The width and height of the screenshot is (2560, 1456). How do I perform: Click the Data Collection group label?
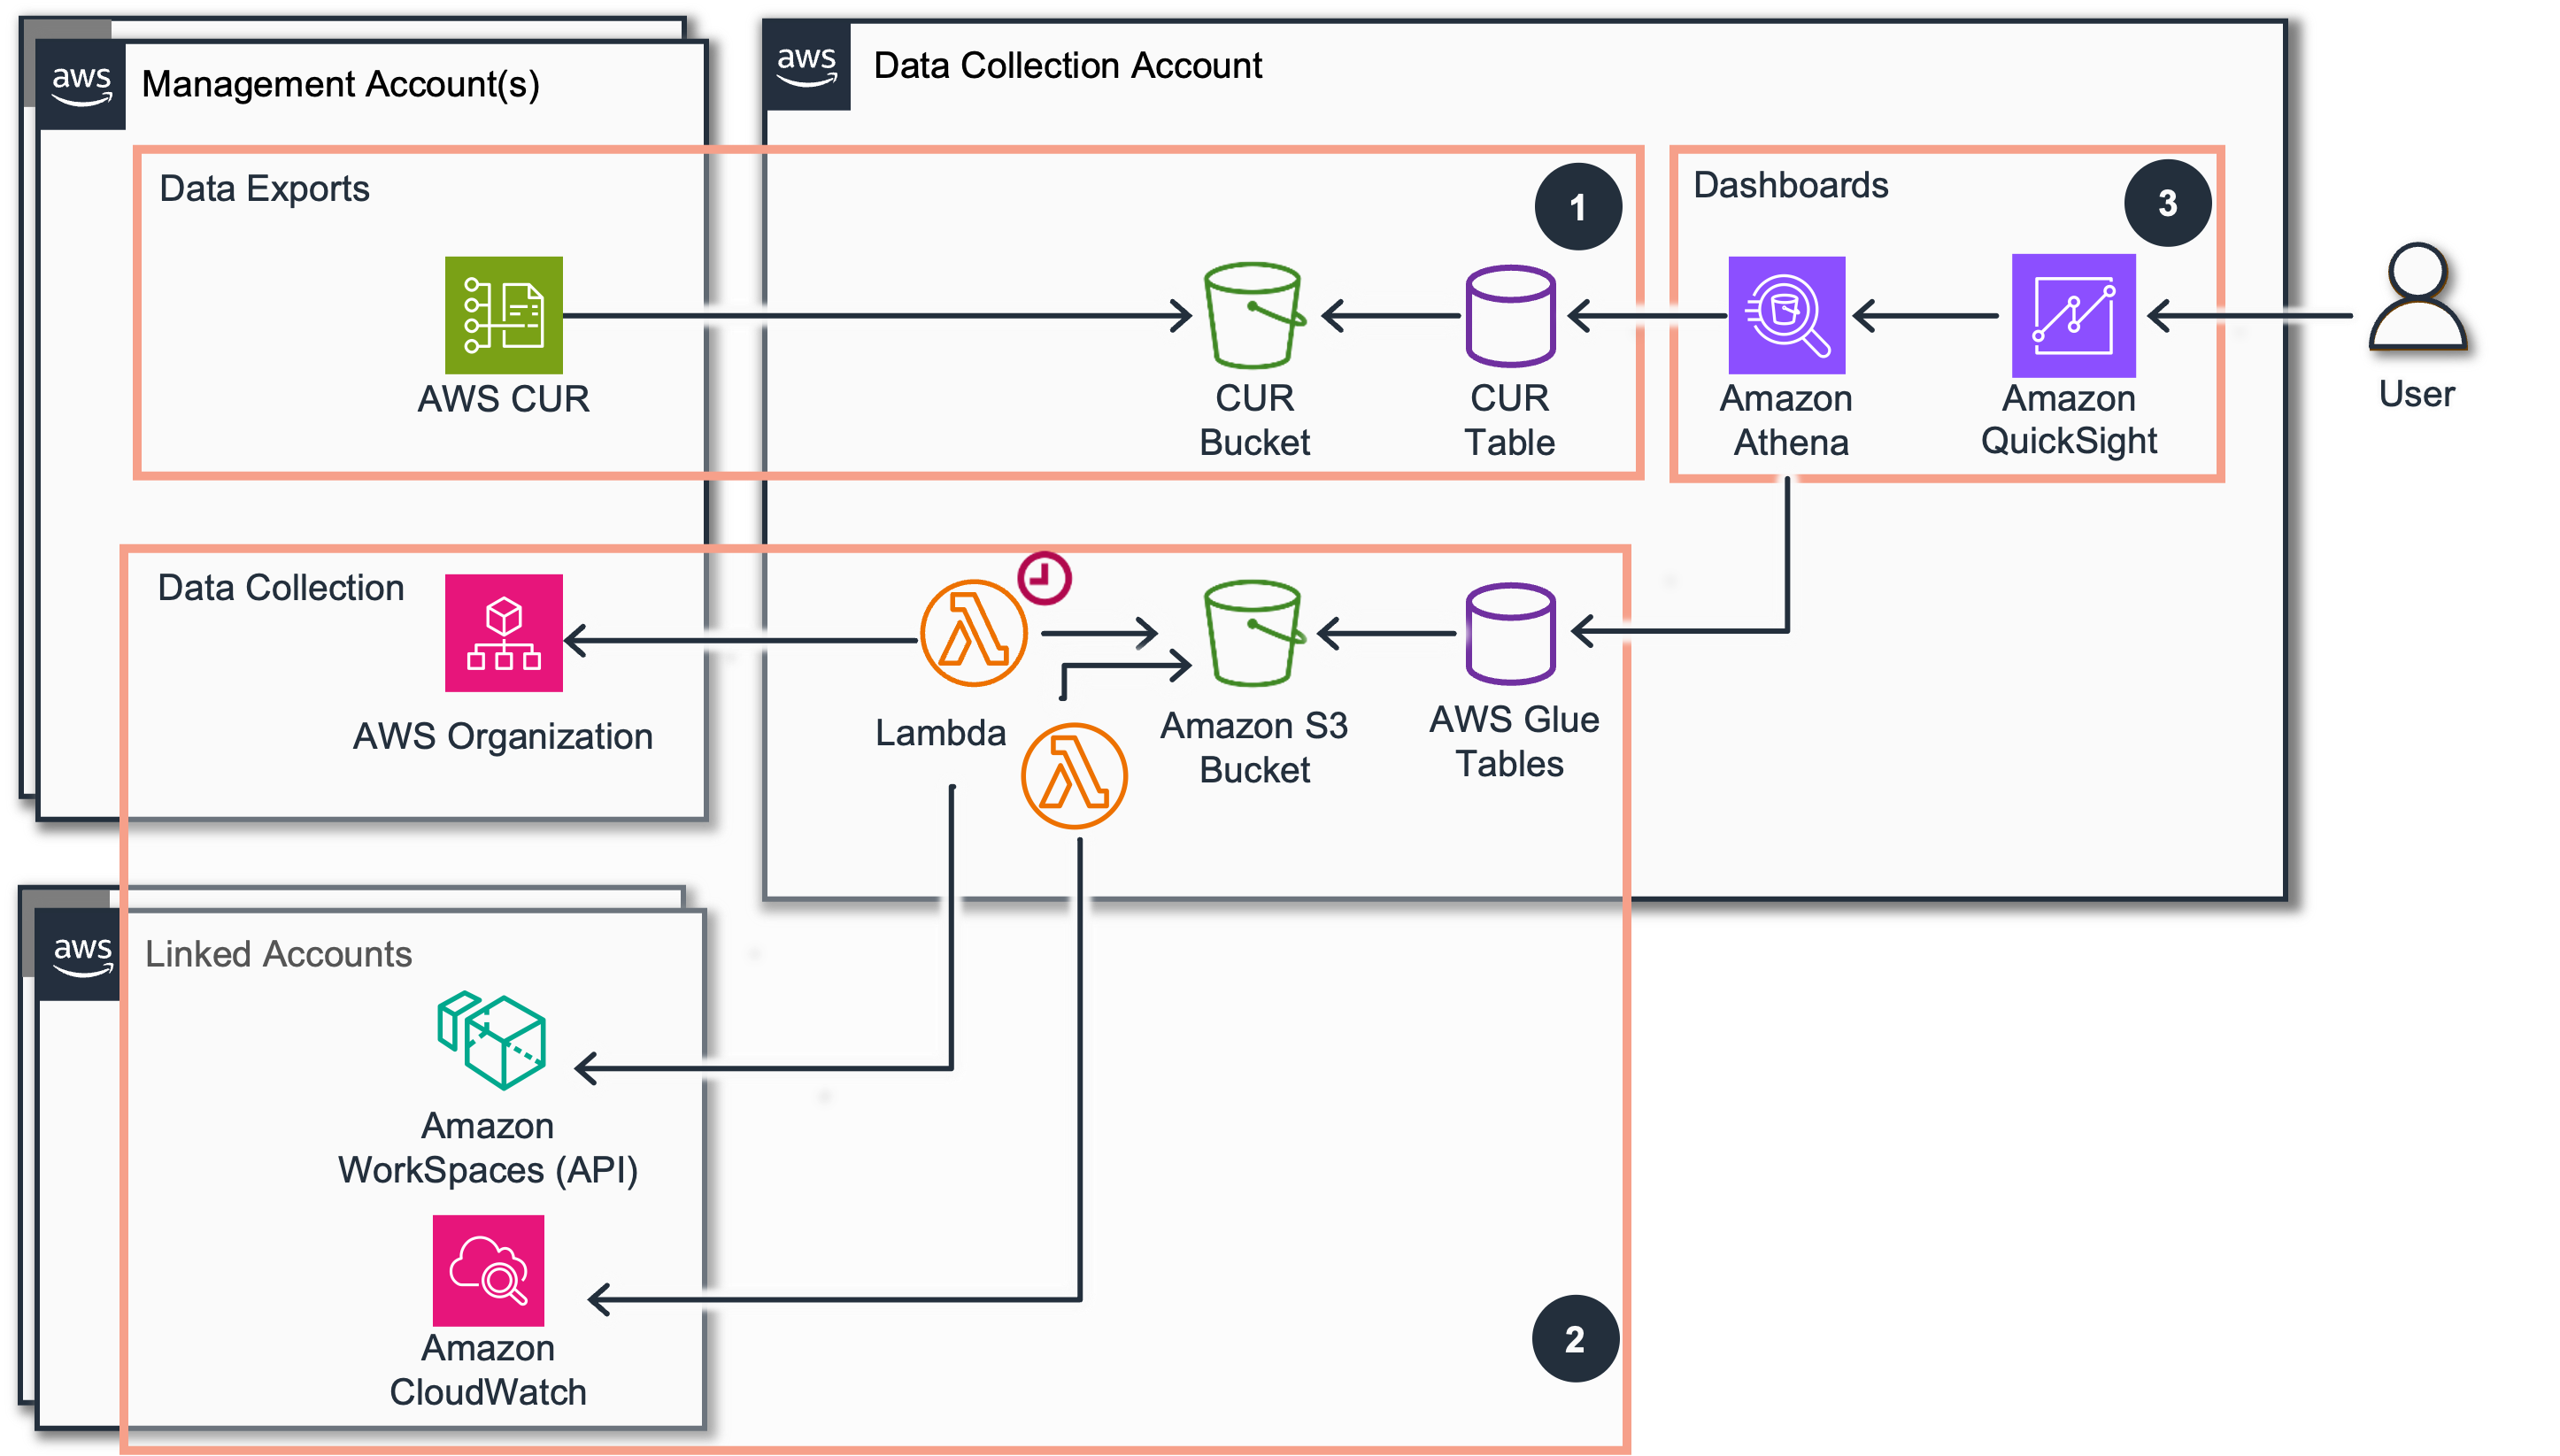pyautogui.click(x=280, y=587)
